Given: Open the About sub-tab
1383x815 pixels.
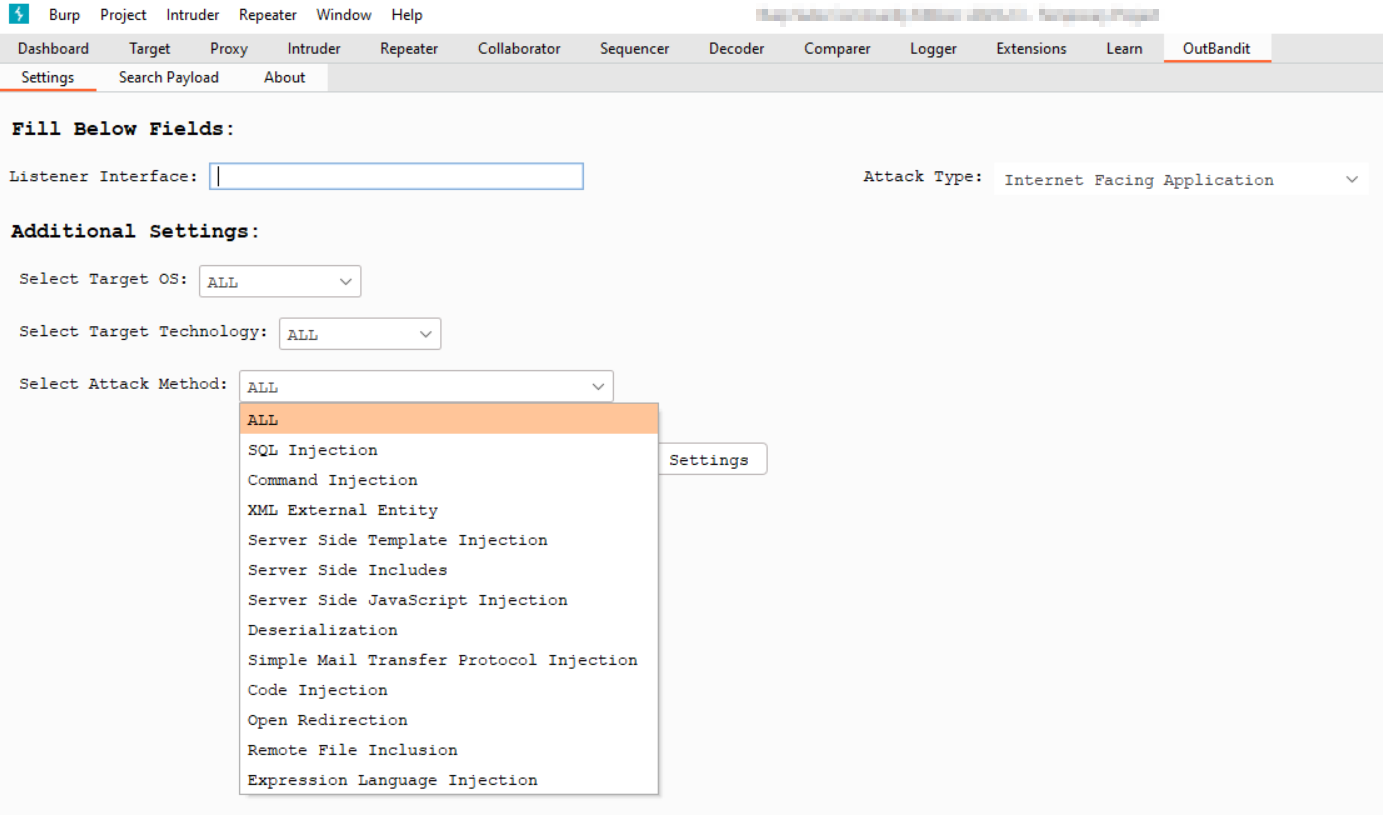Looking at the screenshot, I should pyautogui.click(x=284, y=77).
